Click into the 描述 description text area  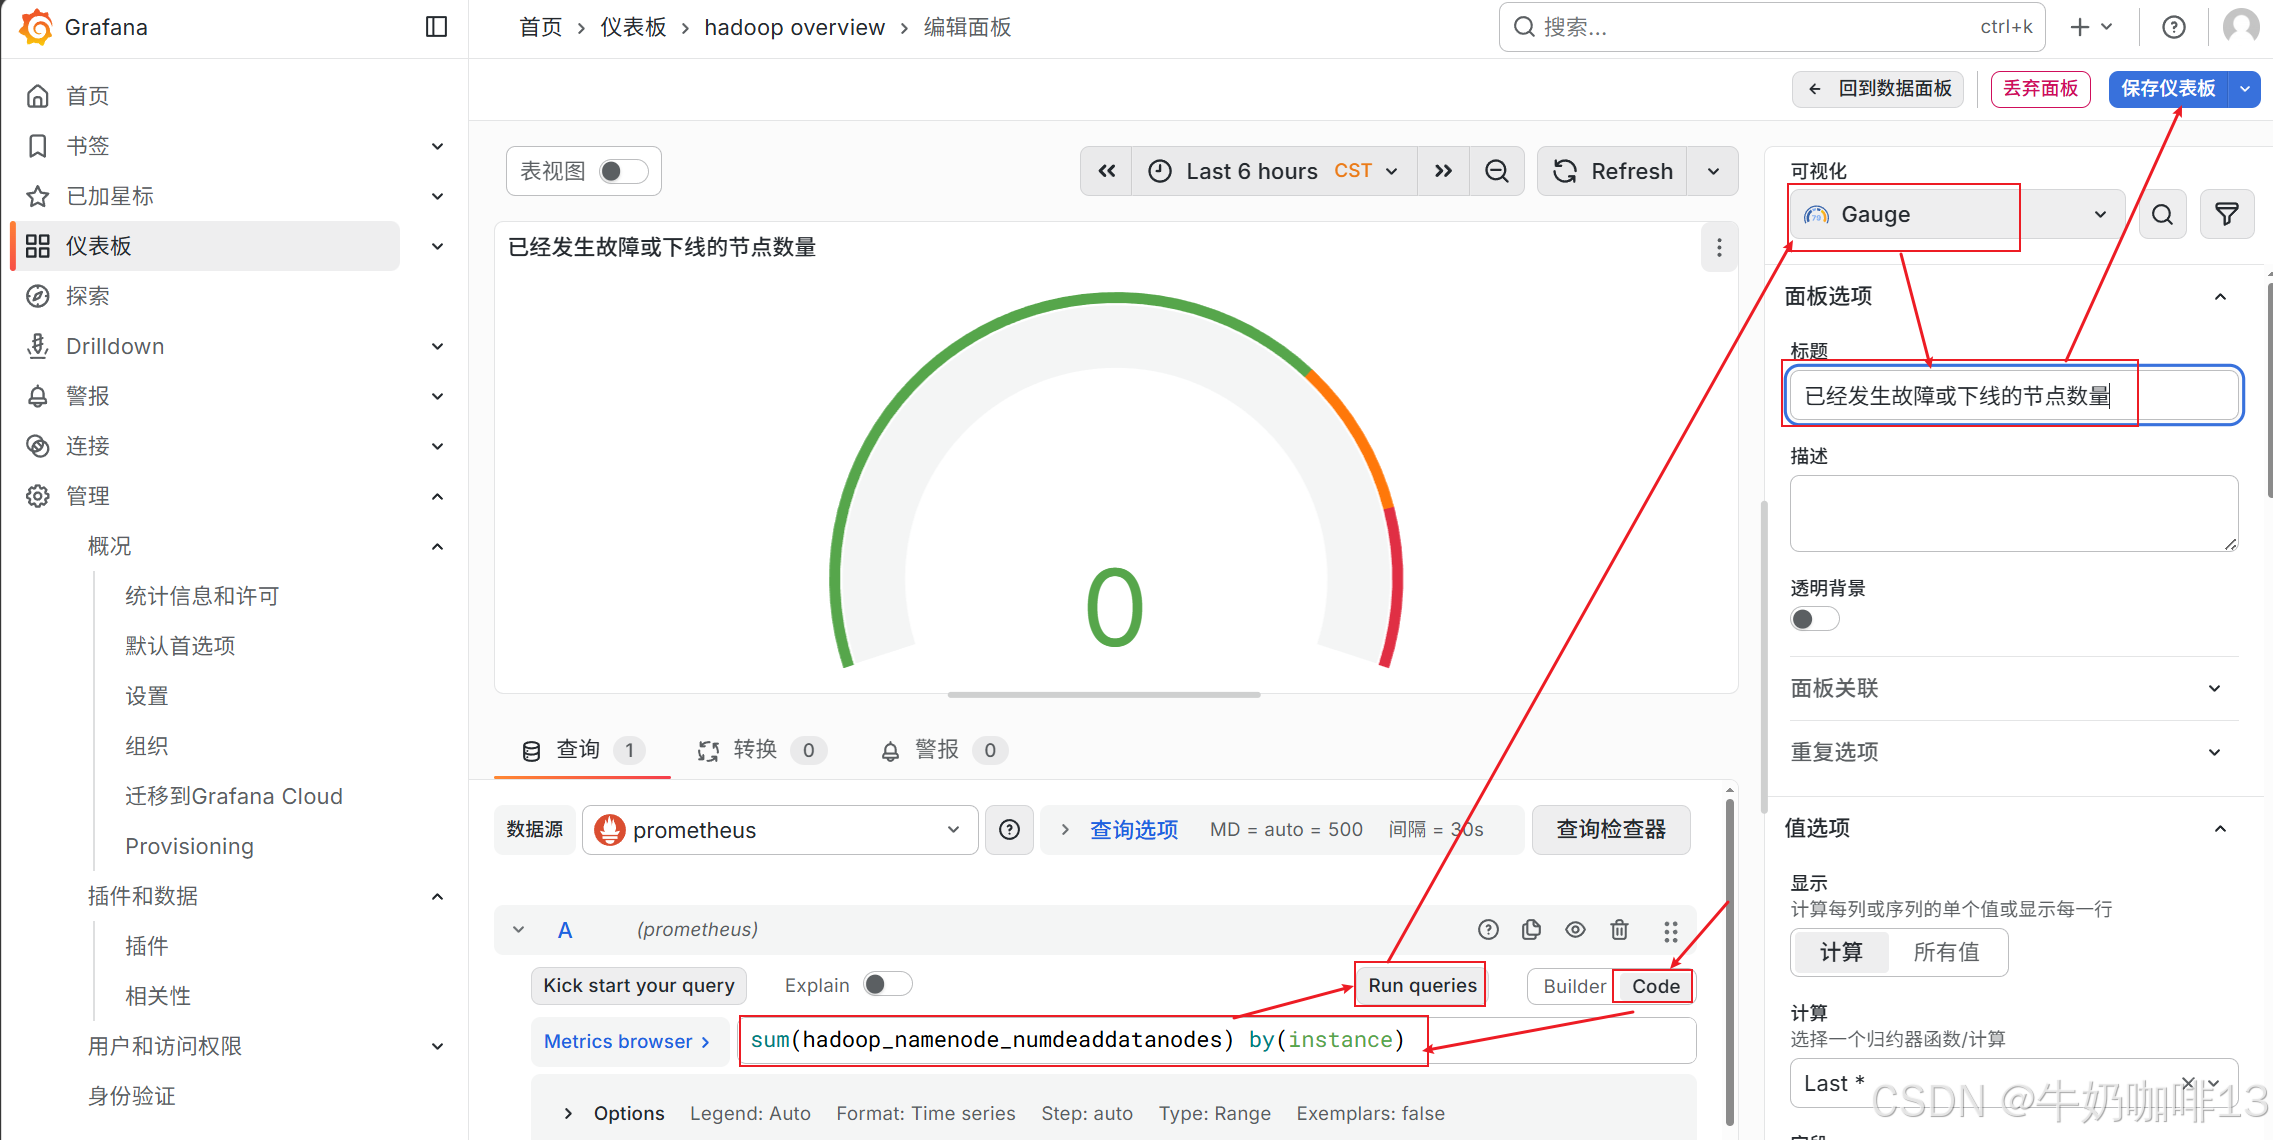tap(2012, 513)
